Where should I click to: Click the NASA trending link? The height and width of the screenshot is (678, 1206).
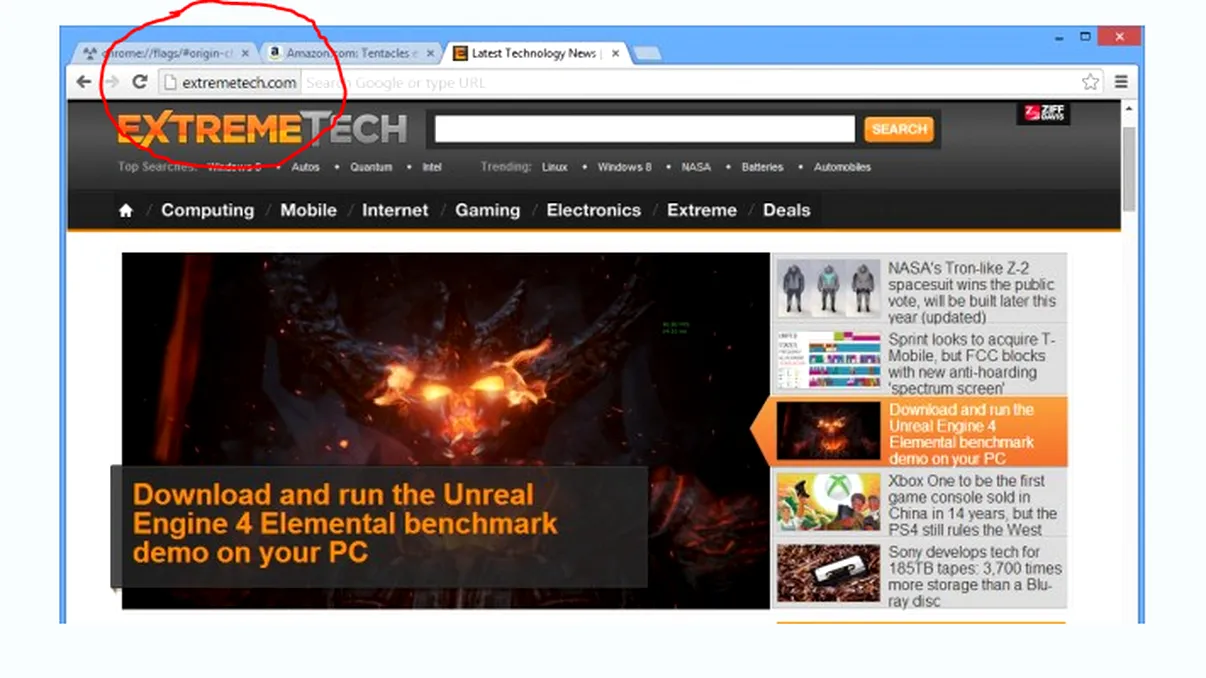(x=696, y=167)
